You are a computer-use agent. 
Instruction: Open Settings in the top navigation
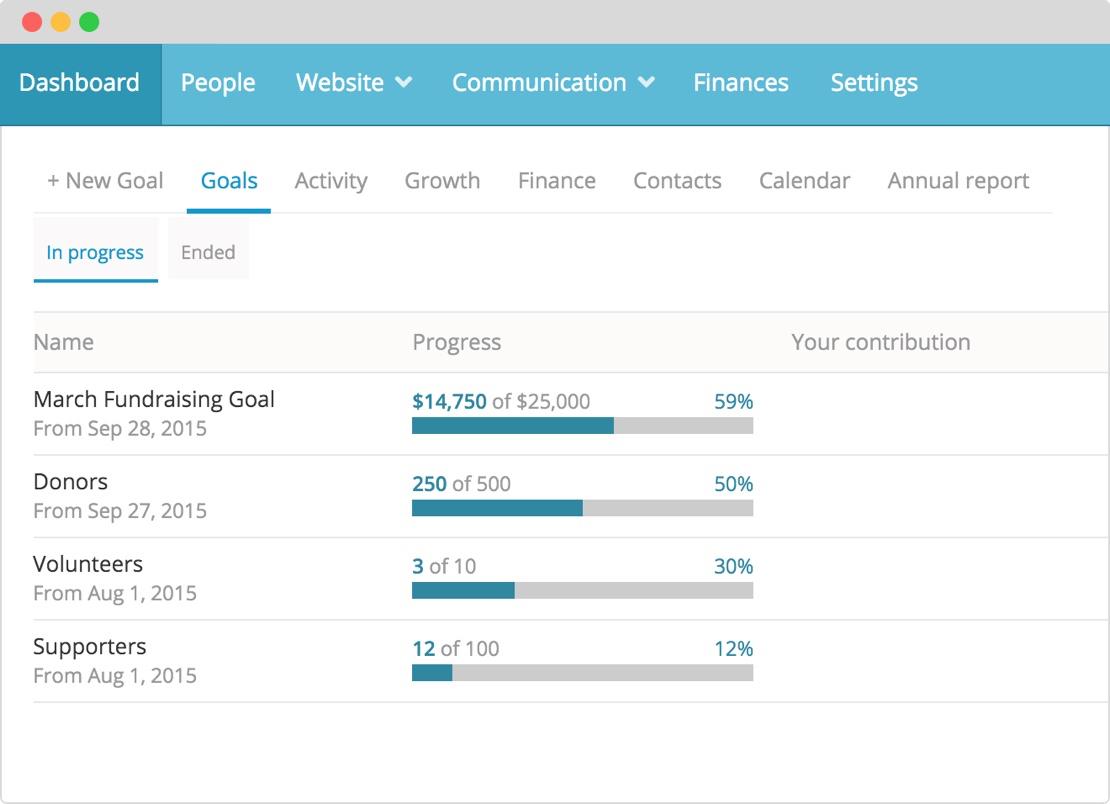point(873,83)
